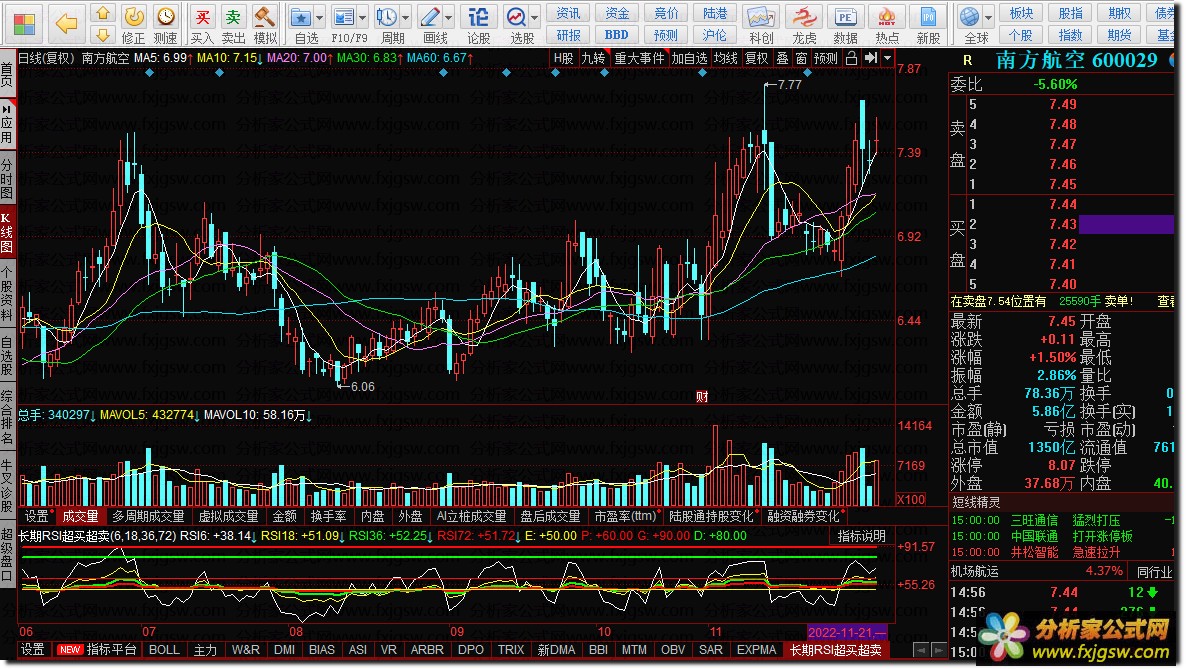Click the BBD button
The height and width of the screenshot is (669, 1186).
[x=616, y=35]
